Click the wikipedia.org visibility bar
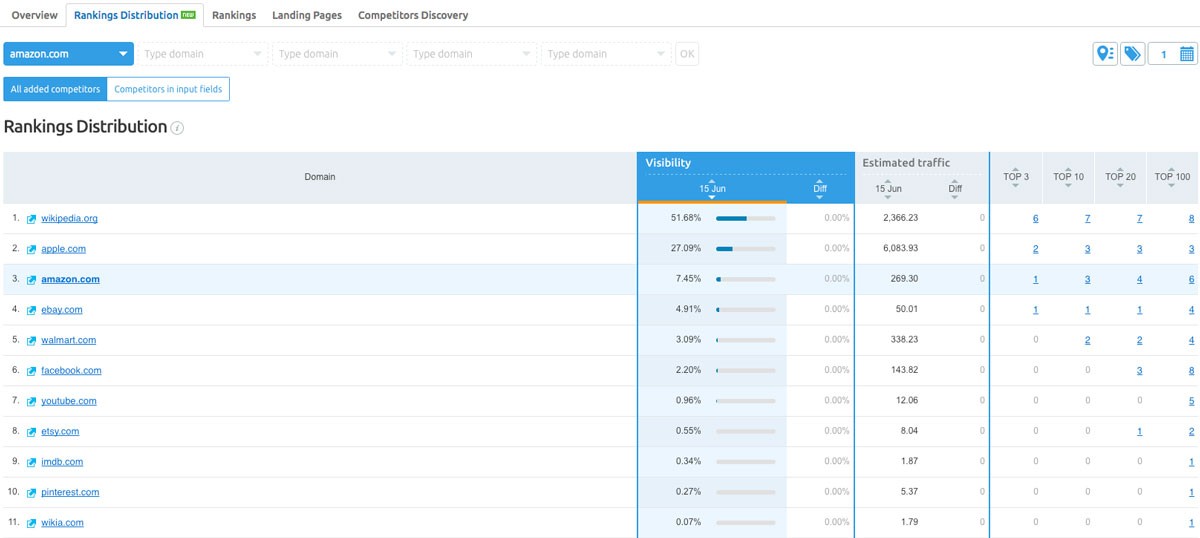Viewport: 1200px width, 538px height. coord(745,218)
